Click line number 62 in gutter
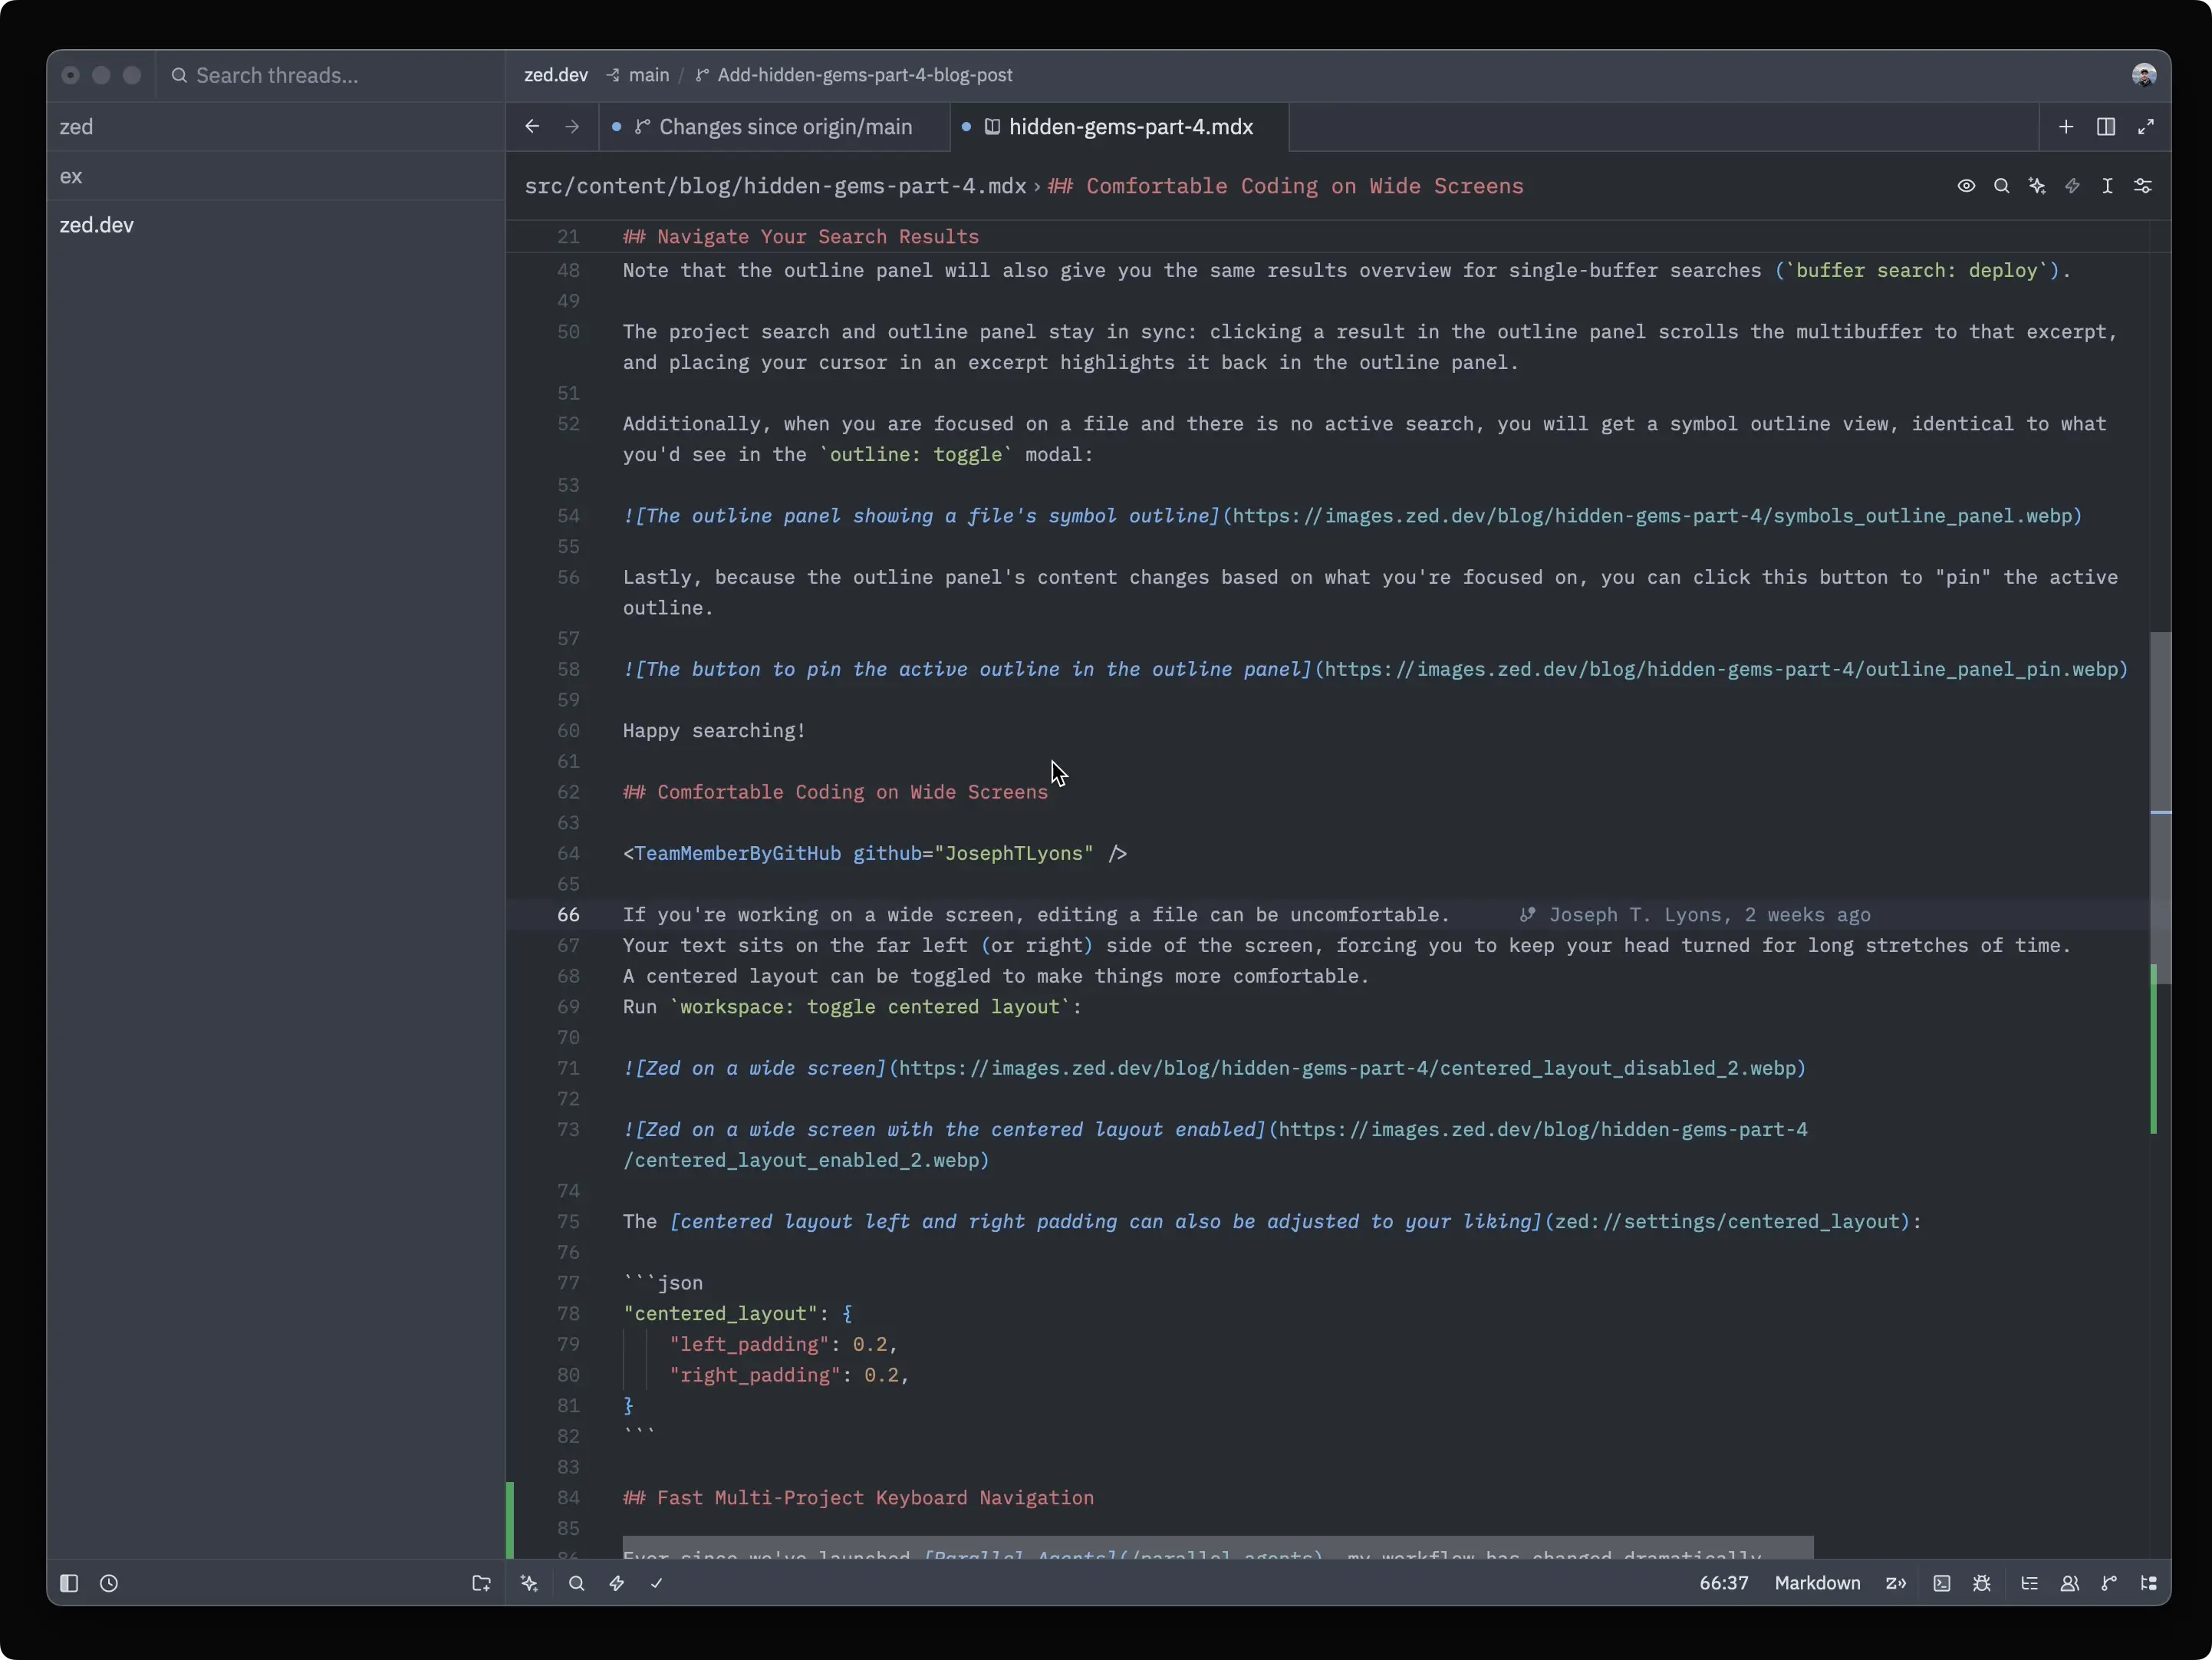Image resolution: width=2212 pixels, height=1660 pixels. (x=568, y=792)
